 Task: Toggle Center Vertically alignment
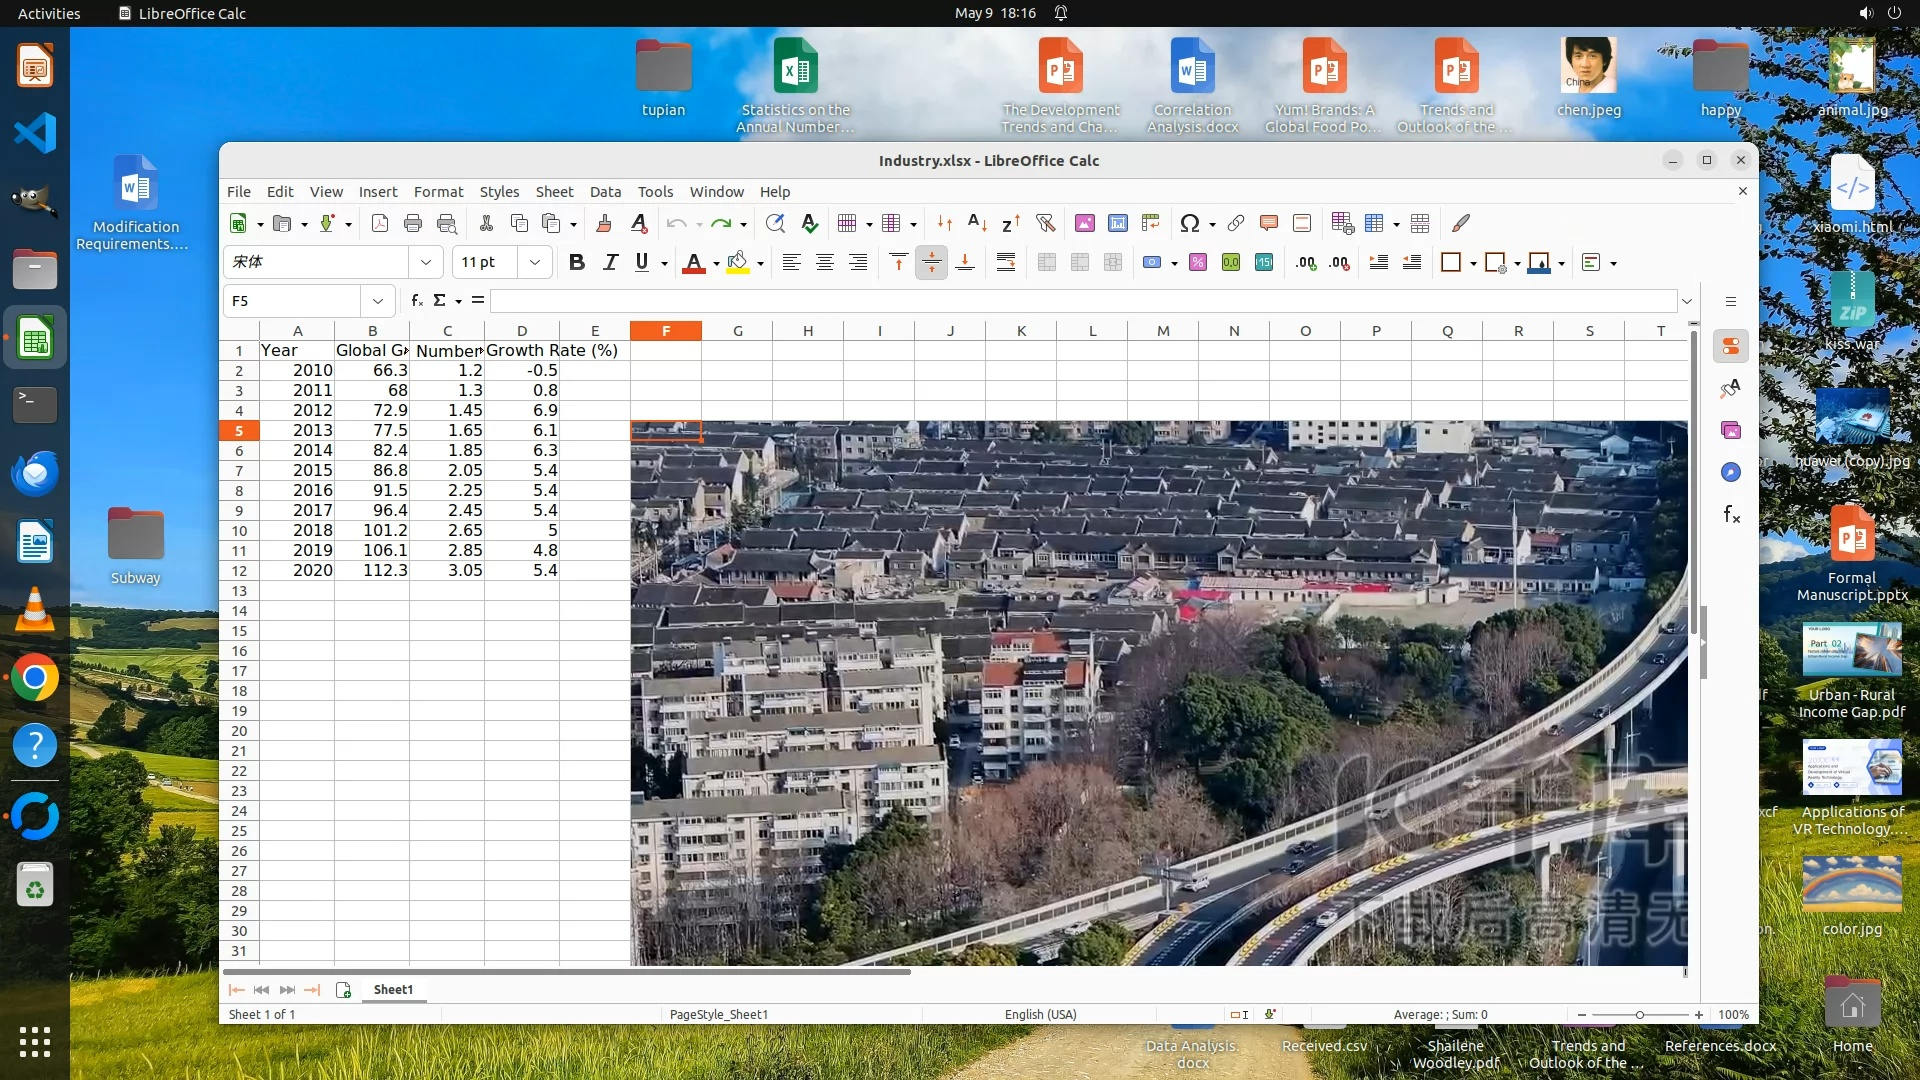[931, 262]
